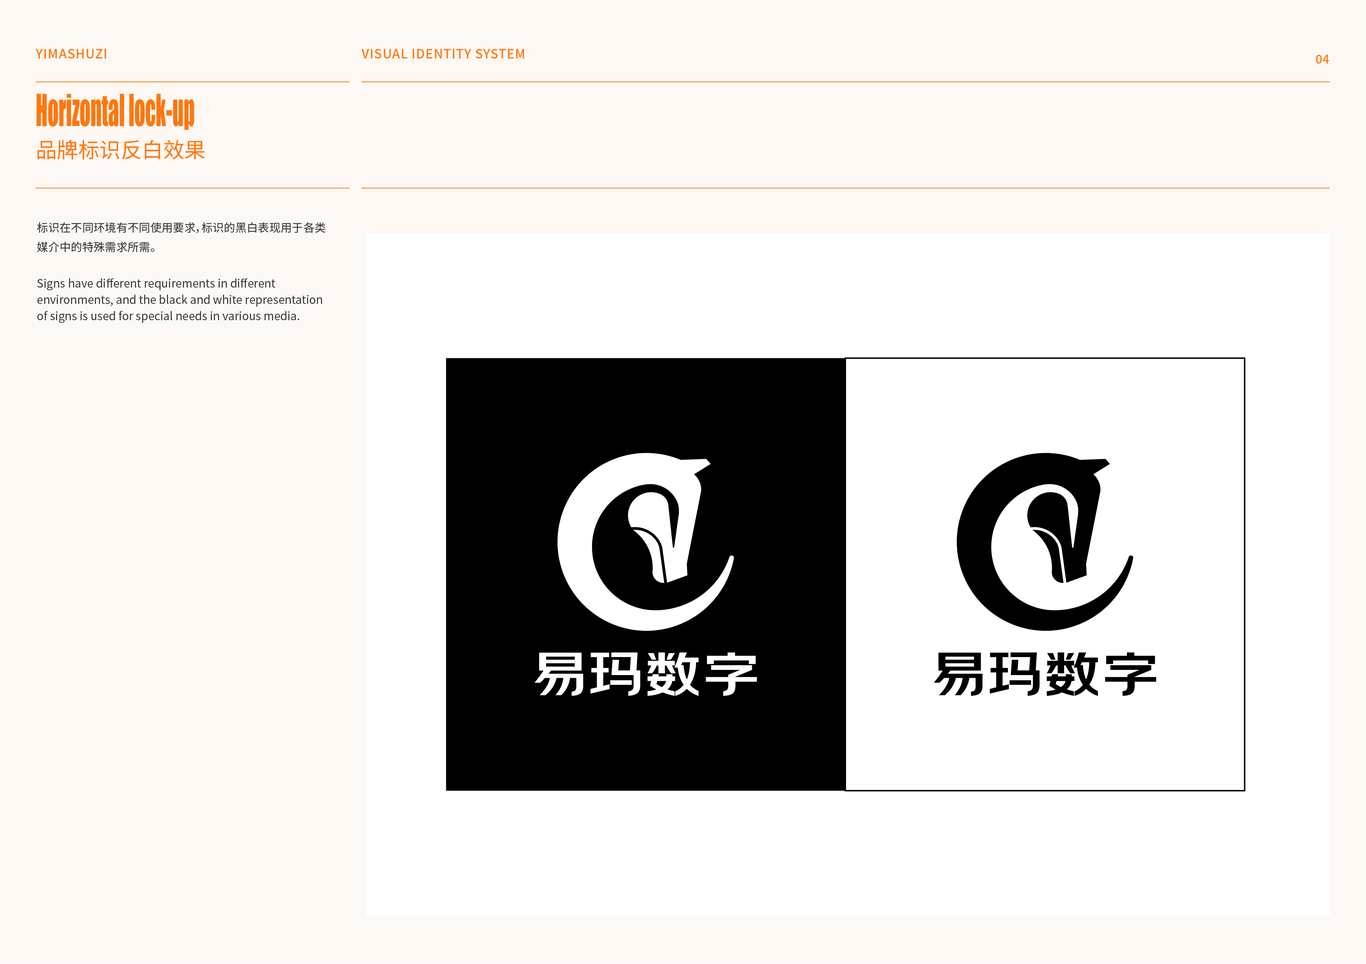
Task: Click the white horse logo on black panel
Action: pos(646,542)
